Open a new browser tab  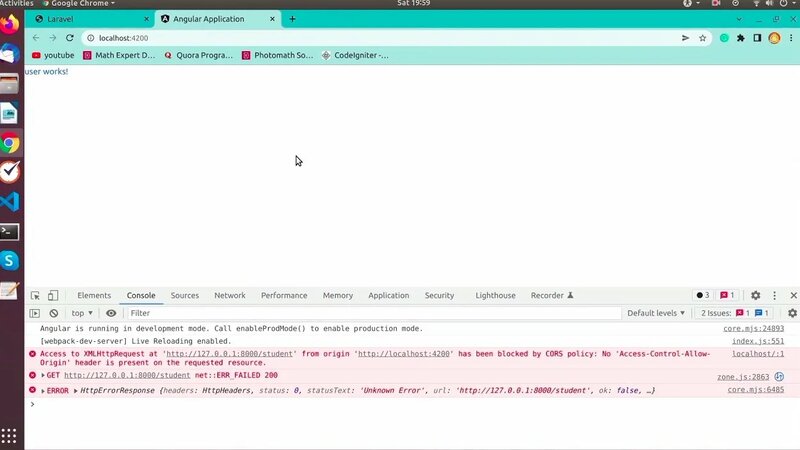pyautogui.click(x=292, y=19)
